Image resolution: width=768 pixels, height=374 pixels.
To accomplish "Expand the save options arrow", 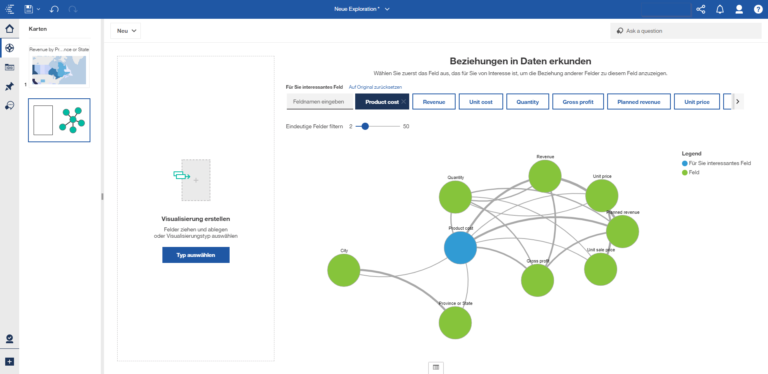I will (39, 9).
